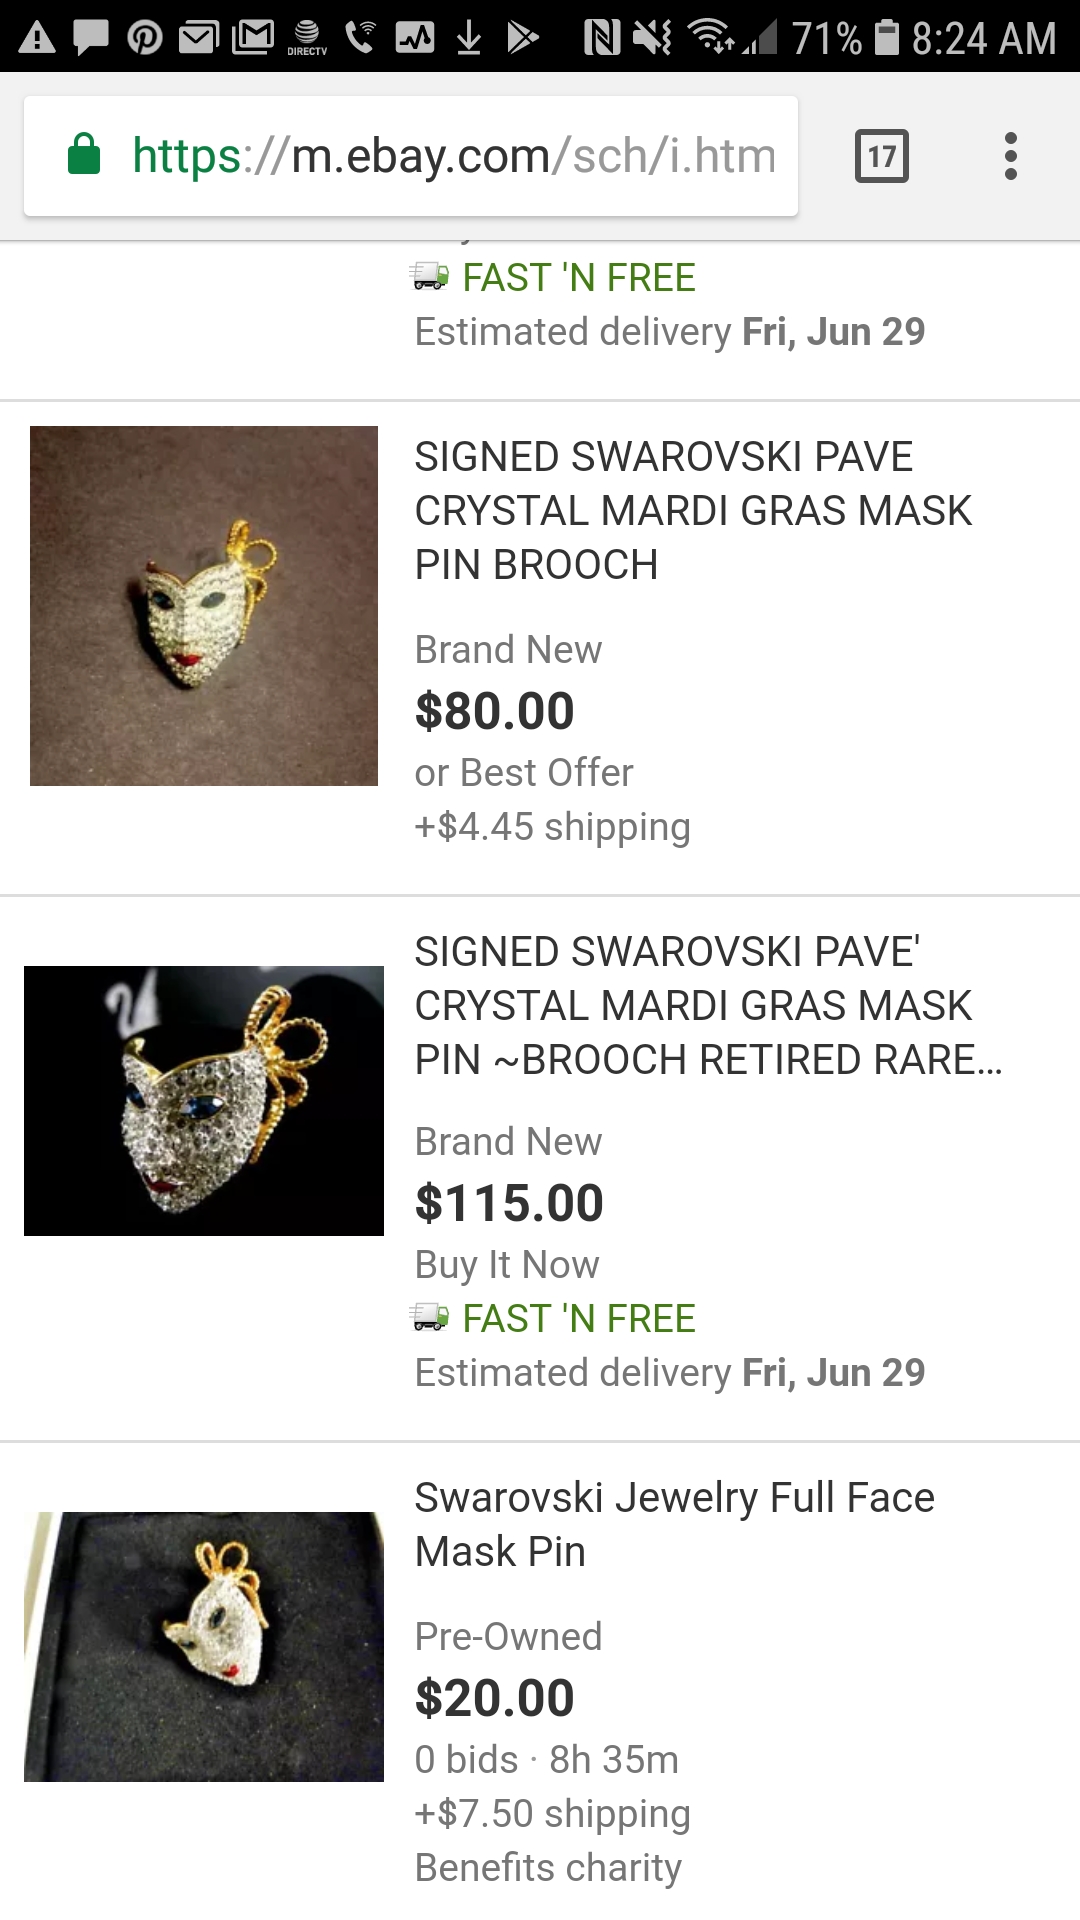Open listing titled 'BROOCH RETIRED RARE...'

point(707,1006)
